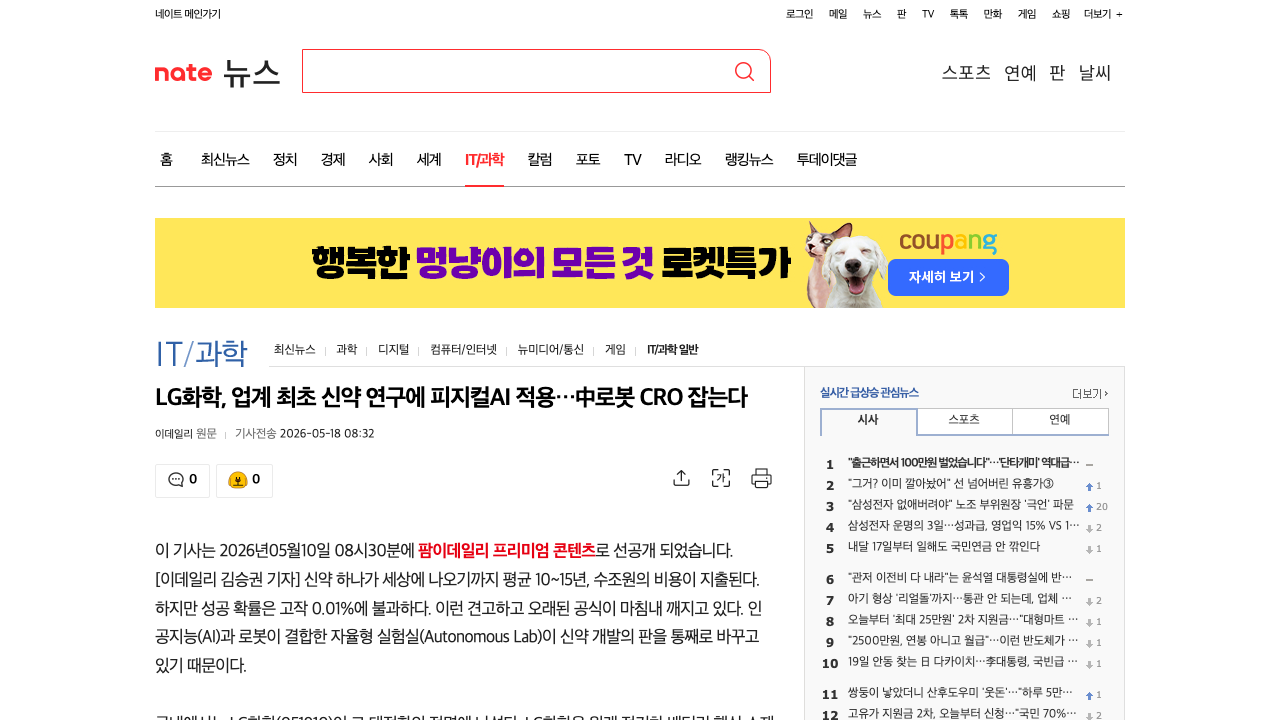Open 게임 in top utility bar
Screen dimensions: 1280x720
click(x=1027, y=14)
